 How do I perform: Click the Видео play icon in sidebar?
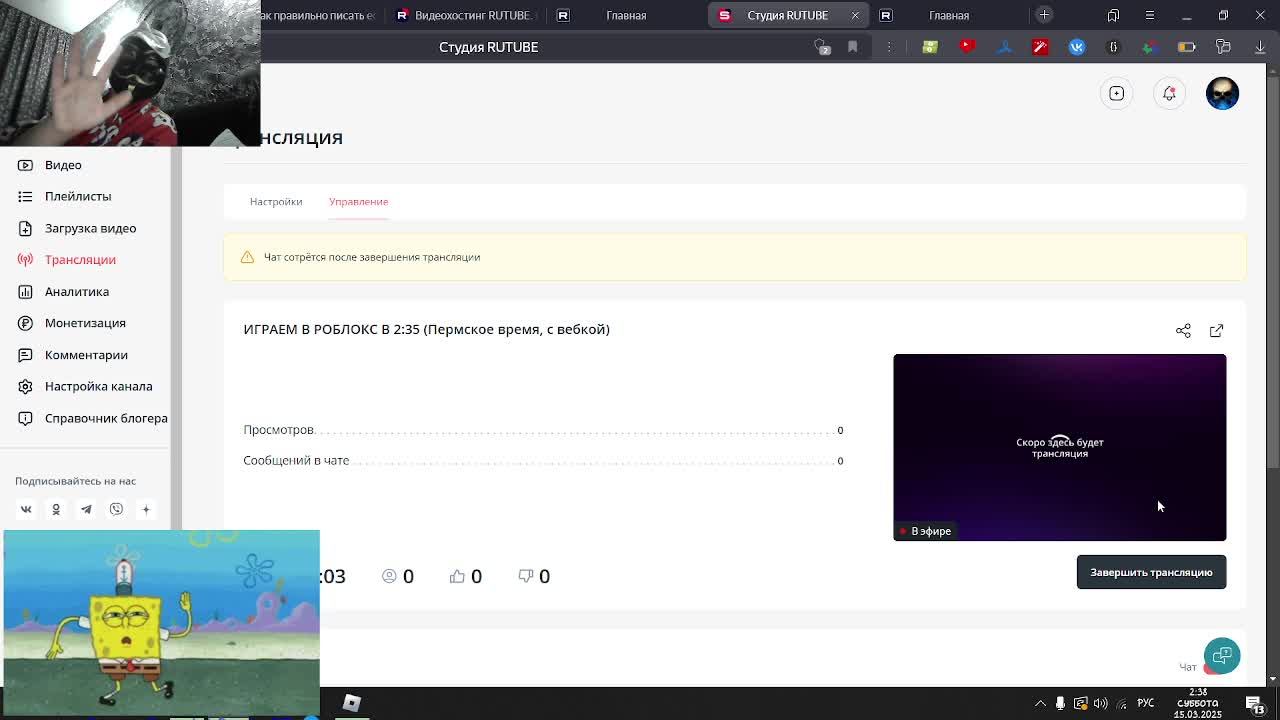pos(25,165)
